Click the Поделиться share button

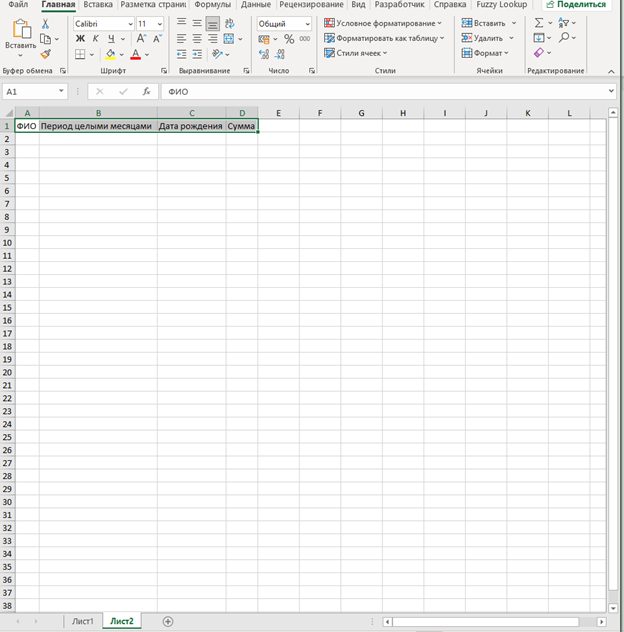(576, 4)
